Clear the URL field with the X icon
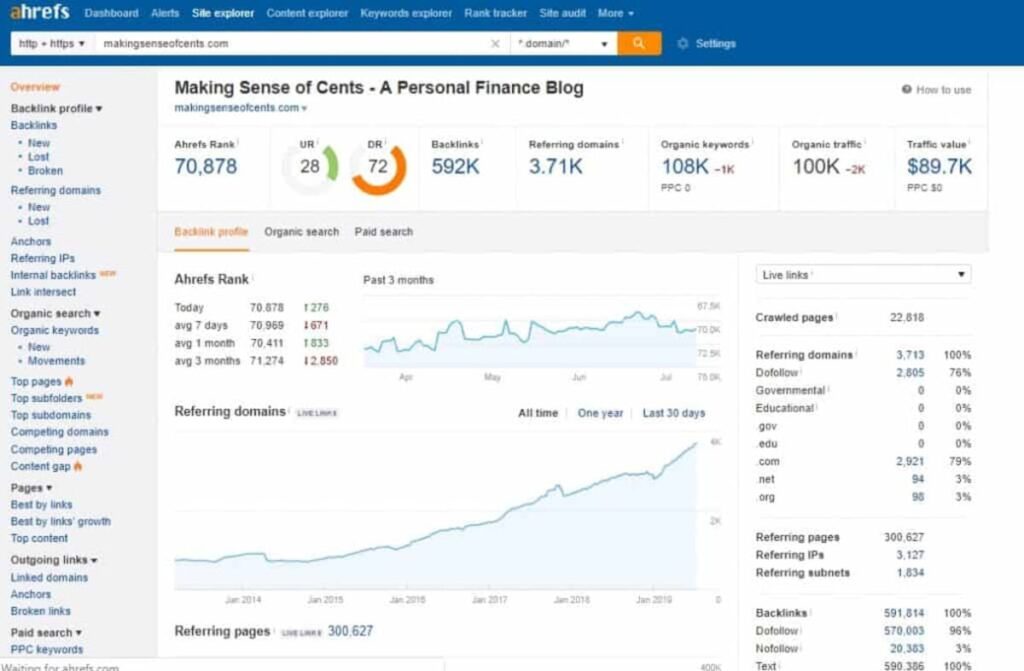The width and height of the screenshot is (1024, 671). point(495,44)
